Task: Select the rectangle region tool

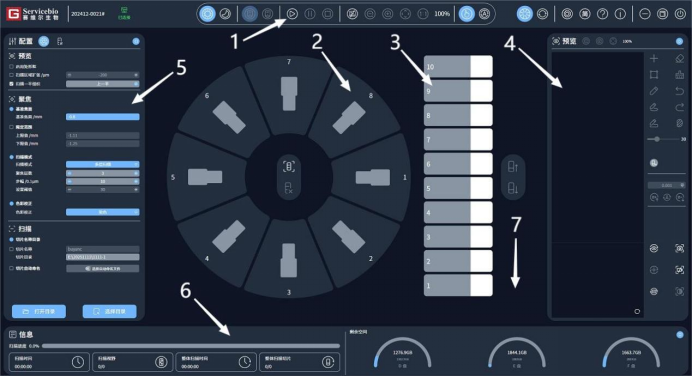Action: pyautogui.click(x=654, y=75)
